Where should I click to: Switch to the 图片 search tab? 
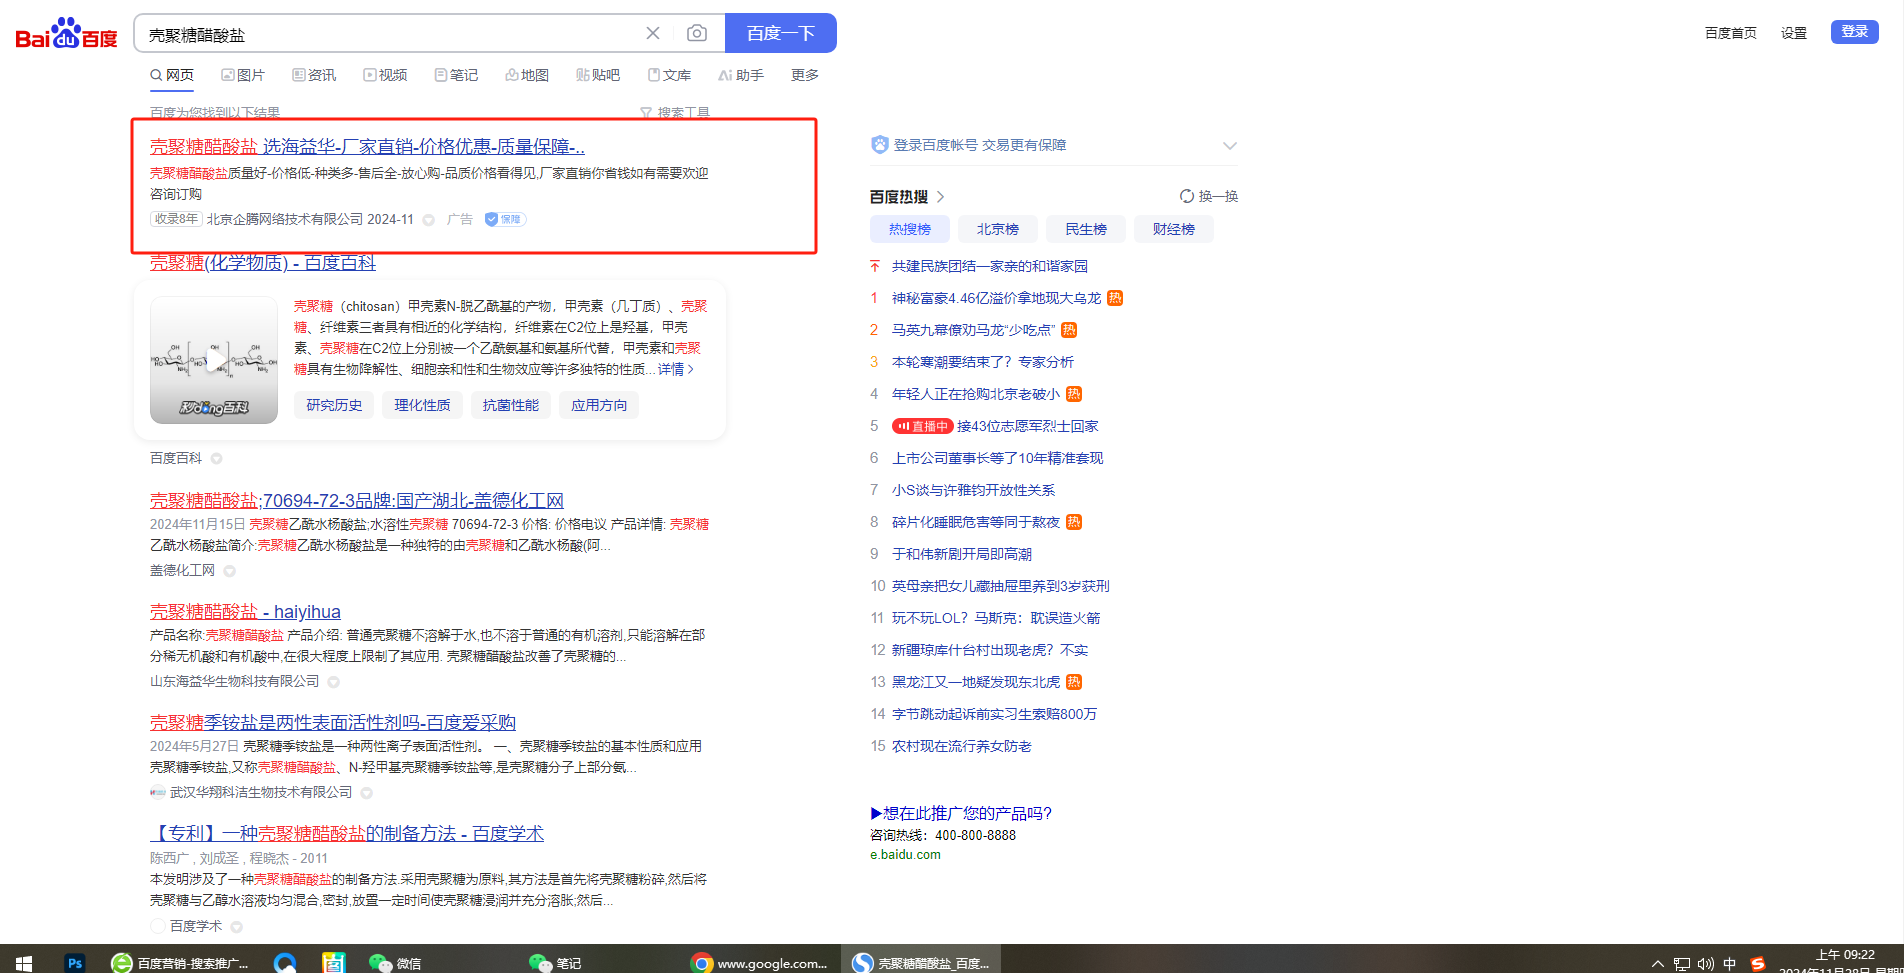pyautogui.click(x=243, y=75)
